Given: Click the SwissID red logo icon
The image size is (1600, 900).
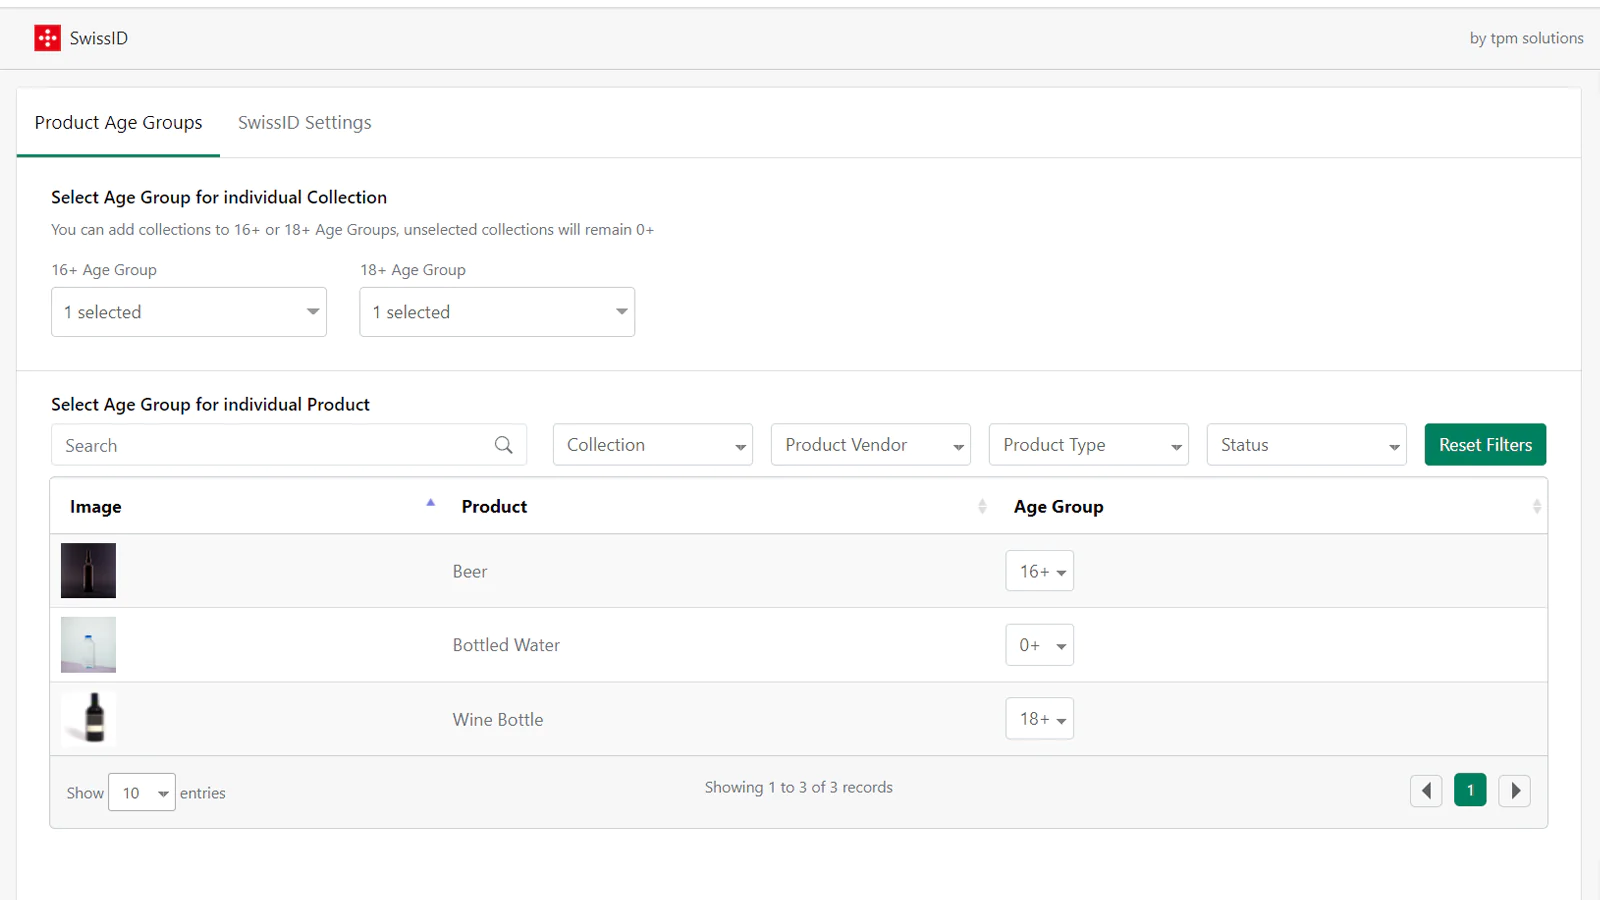Looking at the screenshot, I should 47,38.
